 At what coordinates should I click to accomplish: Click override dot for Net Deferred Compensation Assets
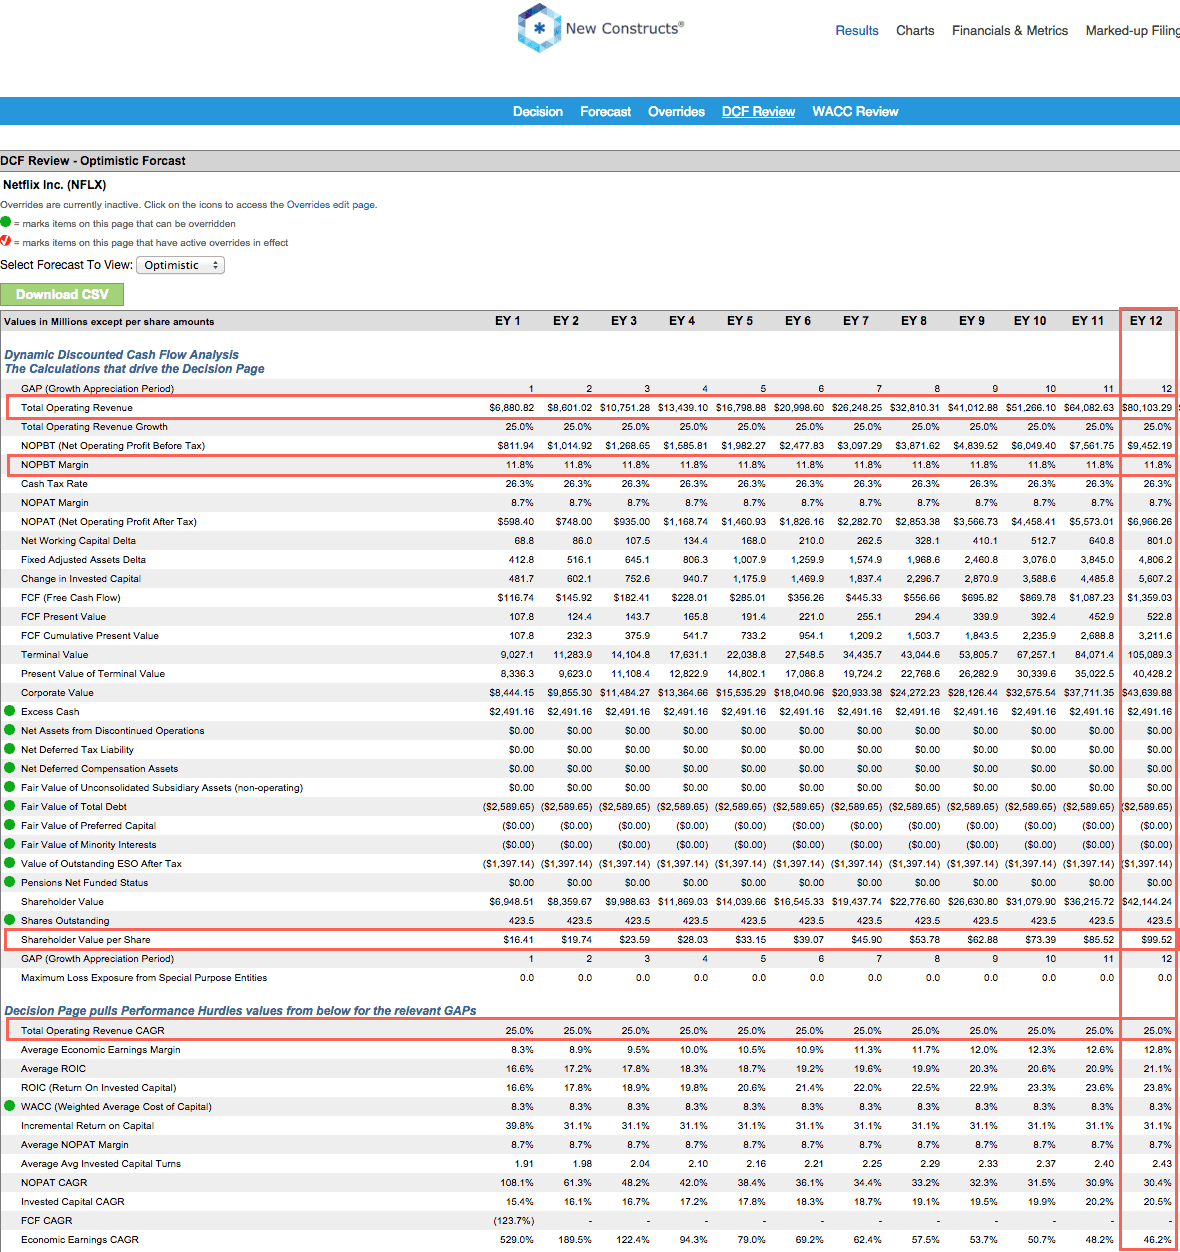click(10, 768)
